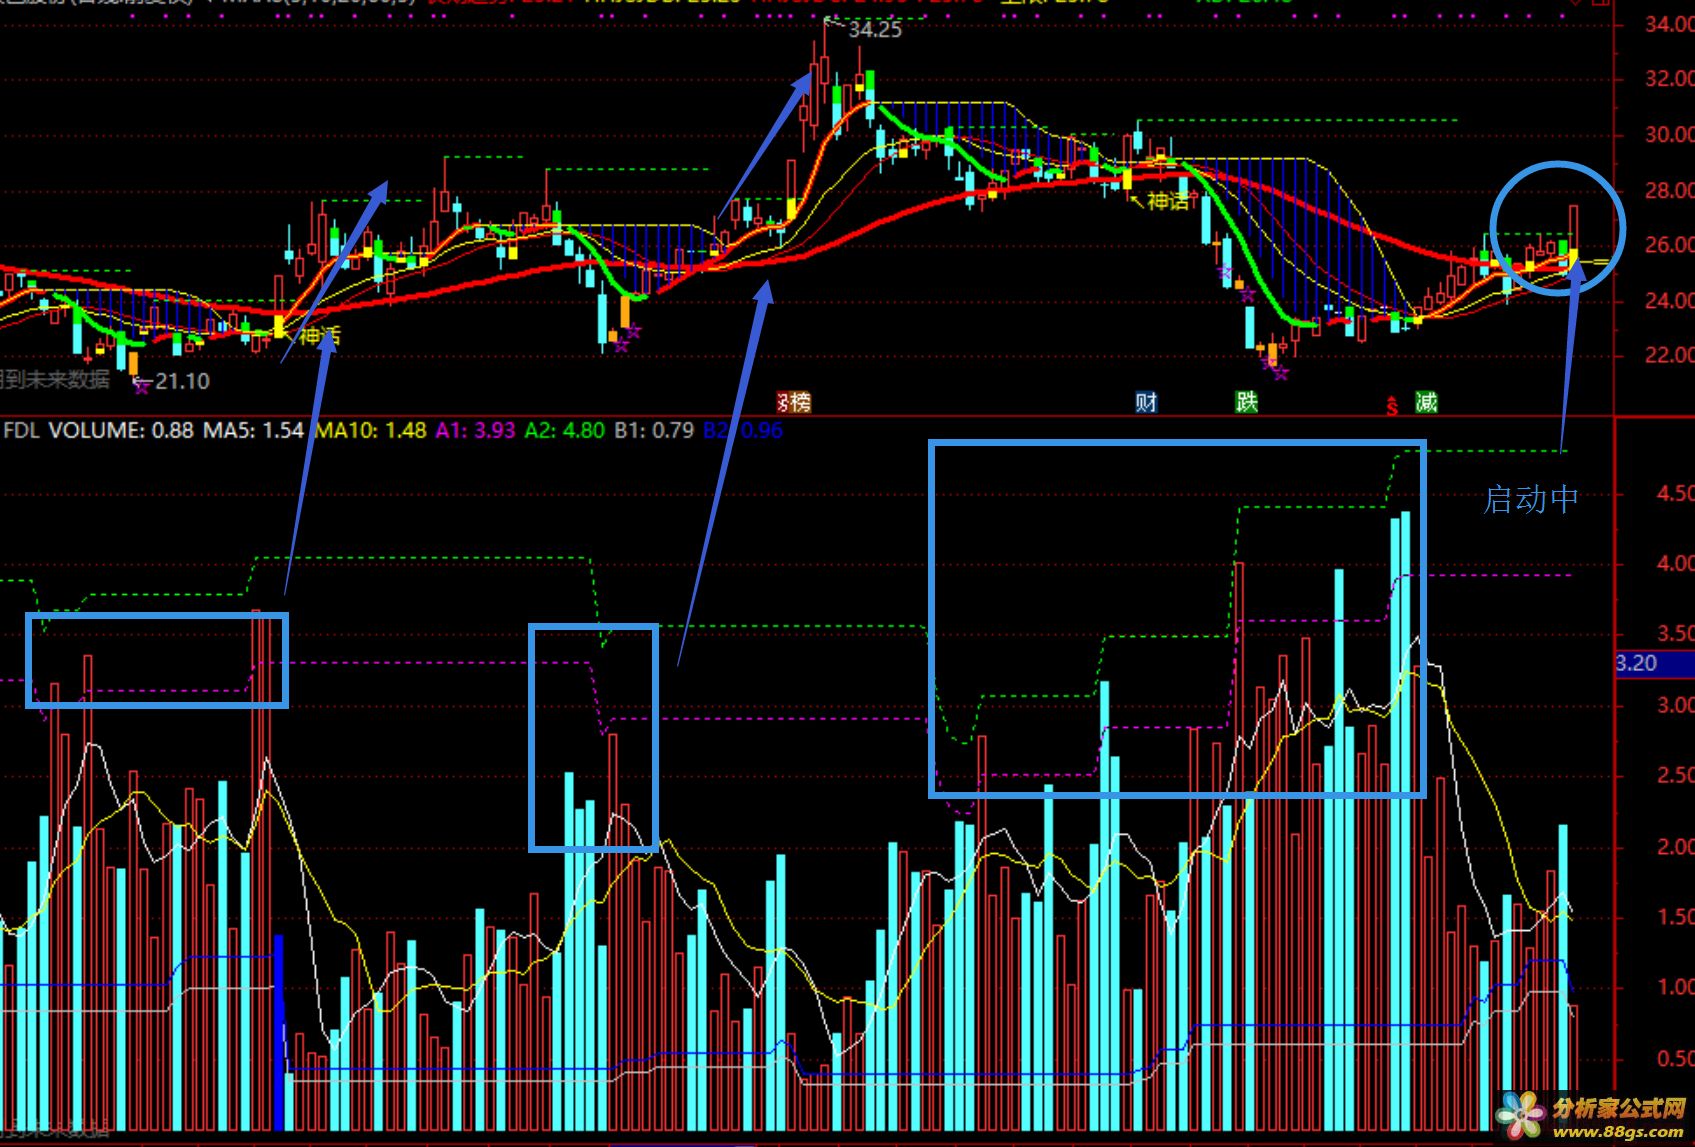The height and width of the screenshot is (1147, 1695).
Task: Click the 34.25 peak price label
Action: tap(875, 30)
